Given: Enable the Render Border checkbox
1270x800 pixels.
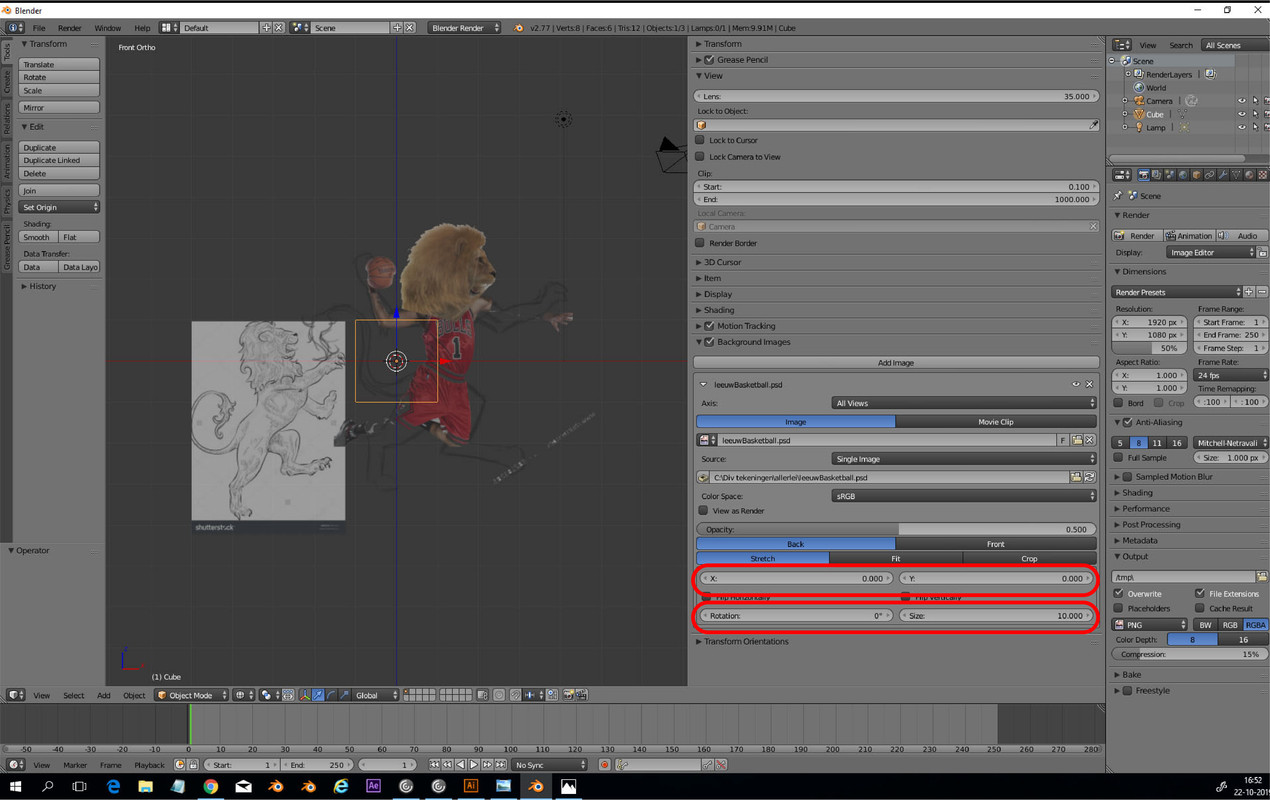Looking at the screenshot, I should [x=700, y=243].
